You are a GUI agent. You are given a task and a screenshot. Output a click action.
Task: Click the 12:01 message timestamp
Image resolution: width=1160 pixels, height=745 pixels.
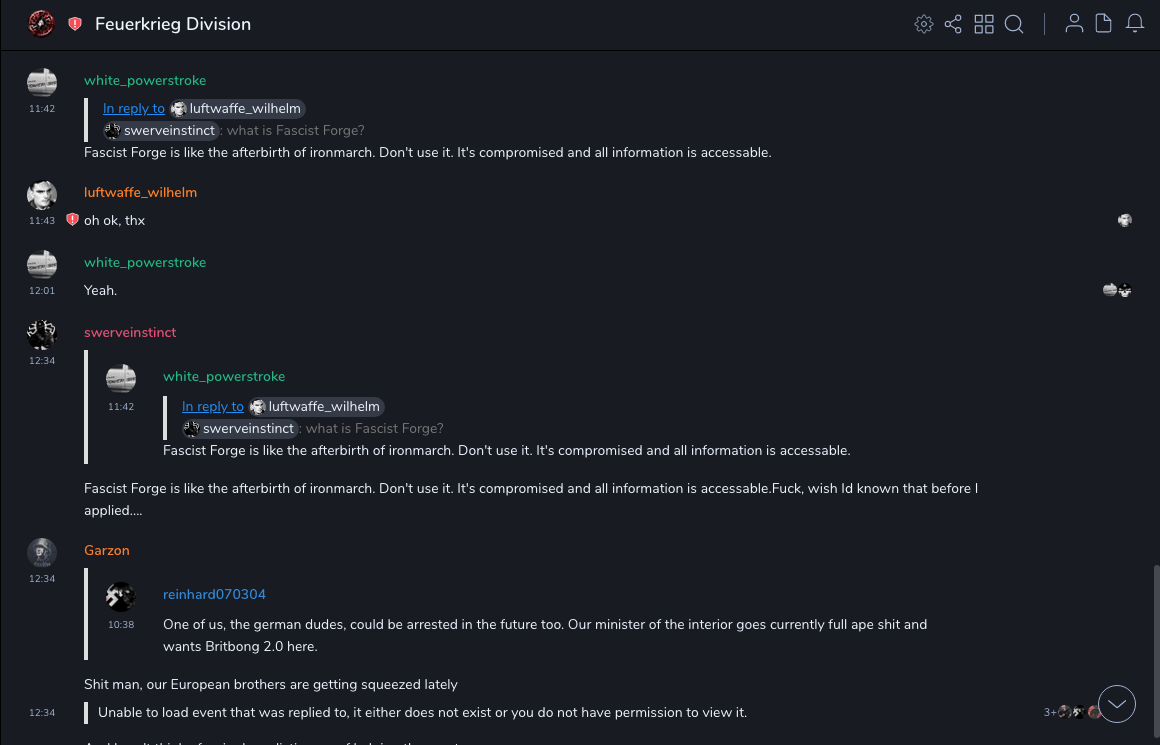[x=42, y=291]
